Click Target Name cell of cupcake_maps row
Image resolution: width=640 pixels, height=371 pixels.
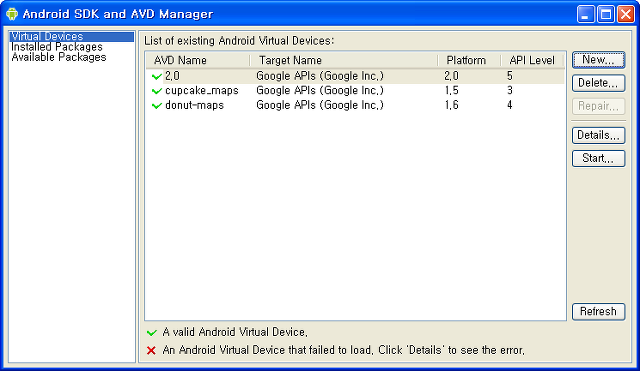coord(320,91)
